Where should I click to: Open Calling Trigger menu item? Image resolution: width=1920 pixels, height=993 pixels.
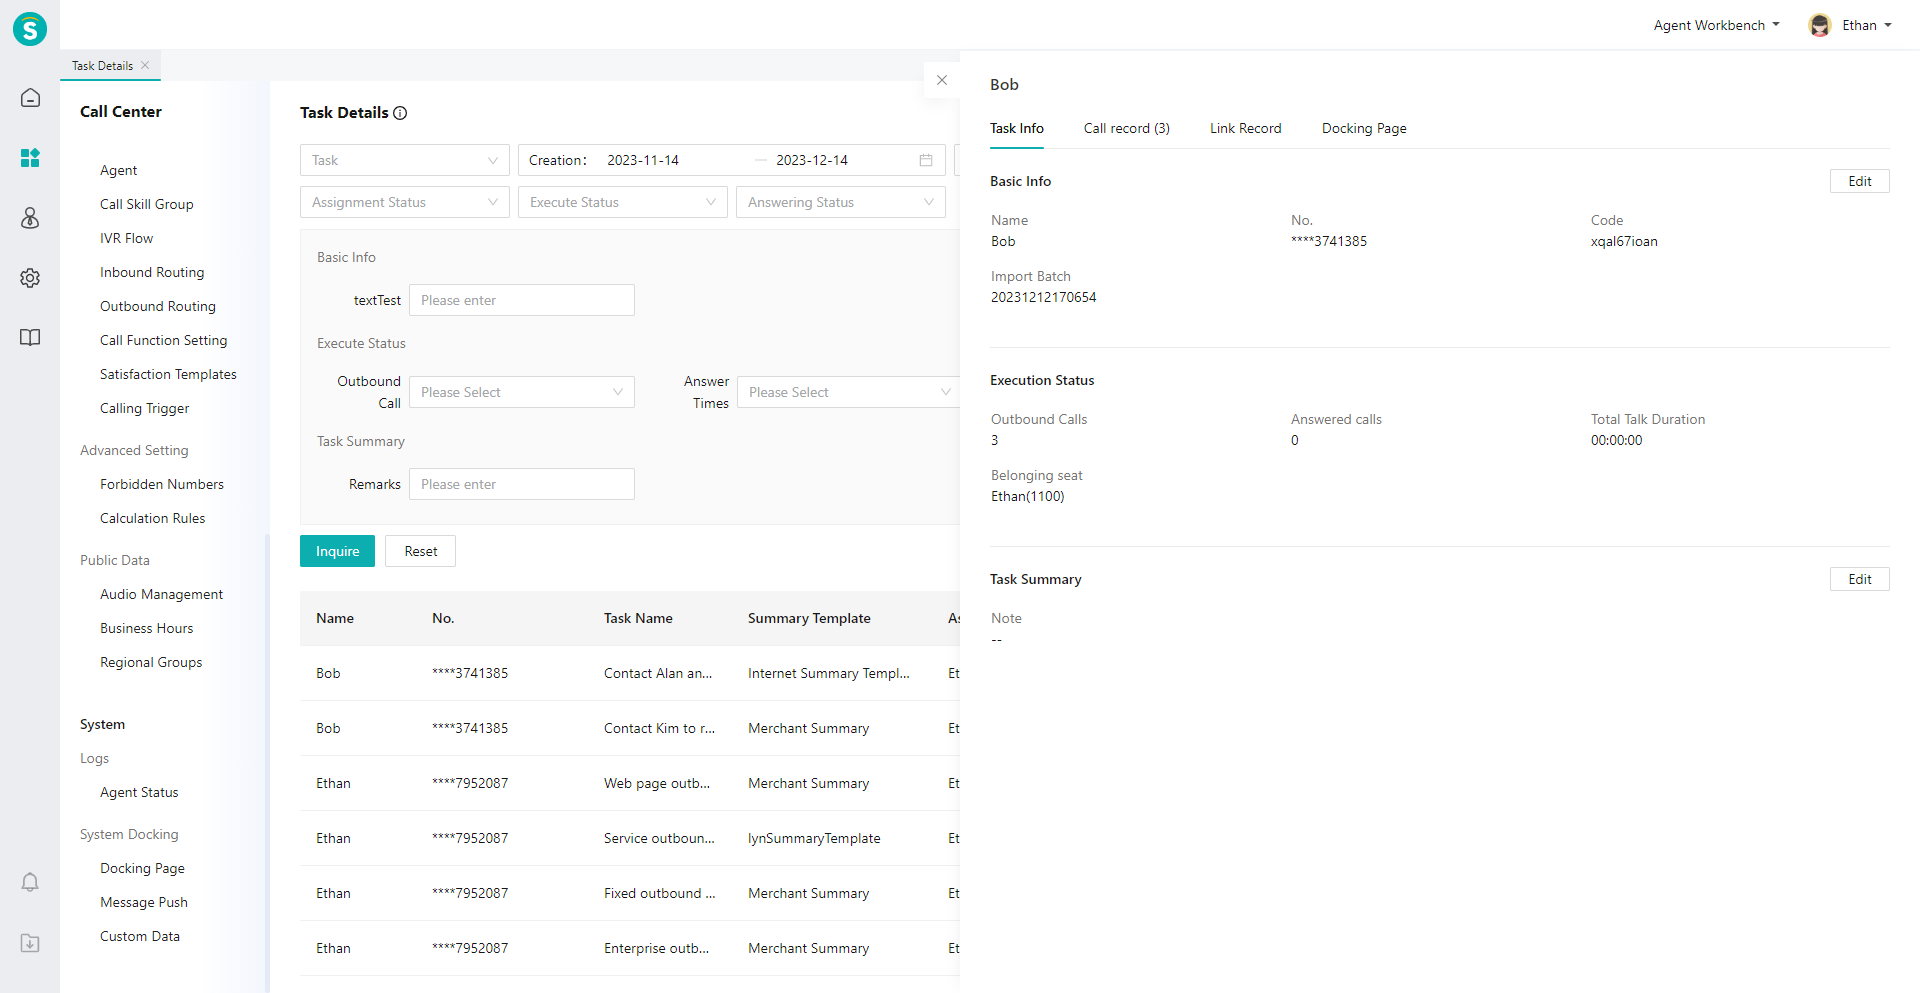click(145, 408)
